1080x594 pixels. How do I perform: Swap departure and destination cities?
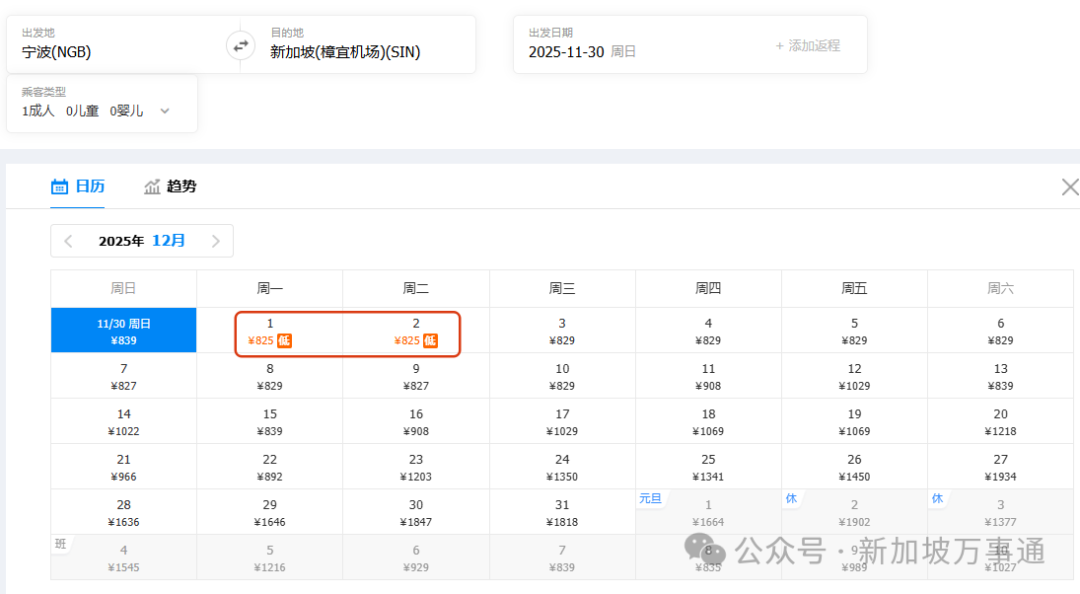click(x=240, y=46)
